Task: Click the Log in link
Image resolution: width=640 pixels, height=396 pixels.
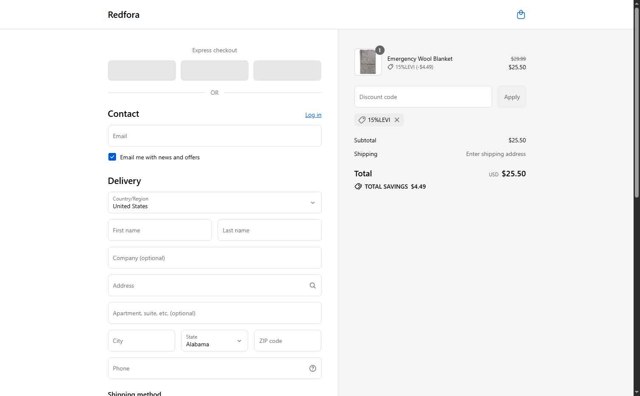Action: click(x=313, y=115)
